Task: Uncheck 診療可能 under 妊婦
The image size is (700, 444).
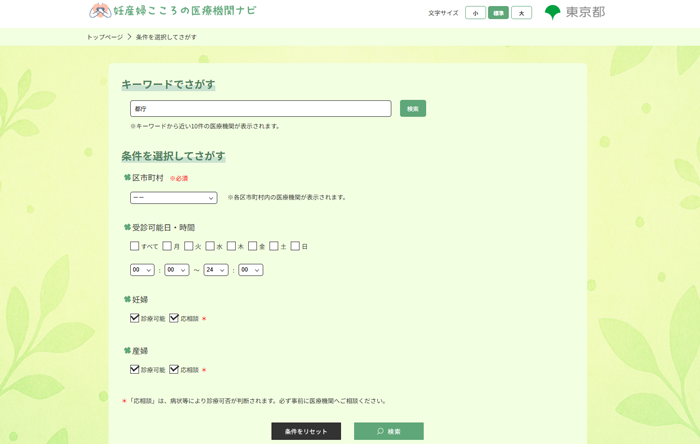Action: (134, 318)
